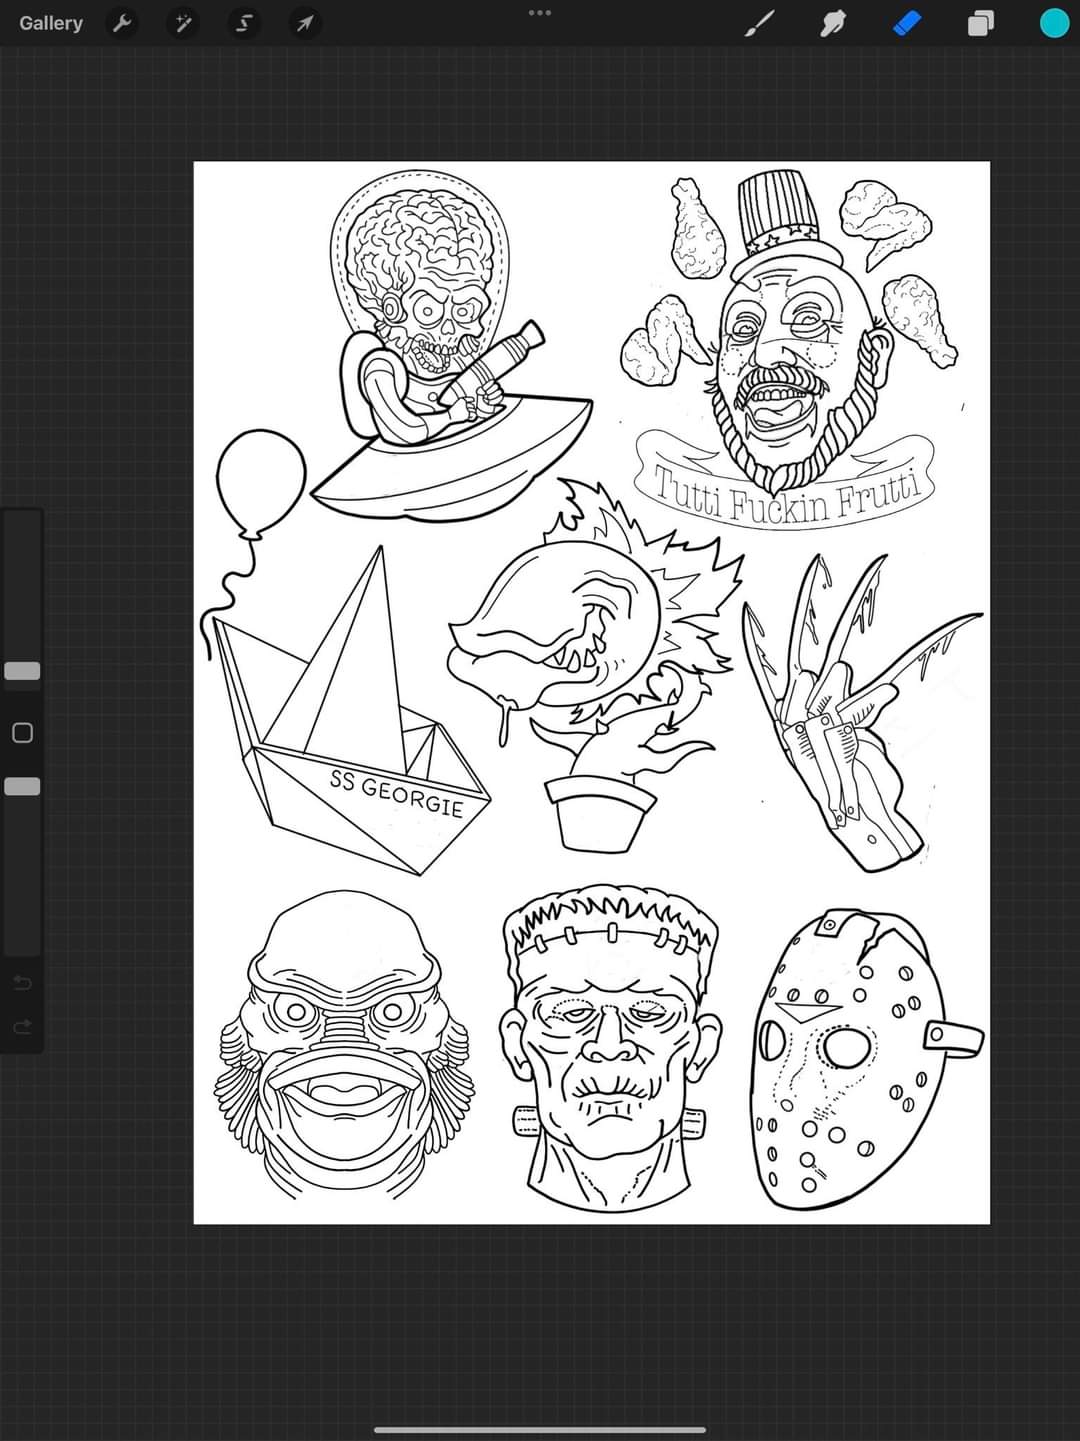1080x1441 pixels.
Task: Select the Brush tool
Action: 760,23
